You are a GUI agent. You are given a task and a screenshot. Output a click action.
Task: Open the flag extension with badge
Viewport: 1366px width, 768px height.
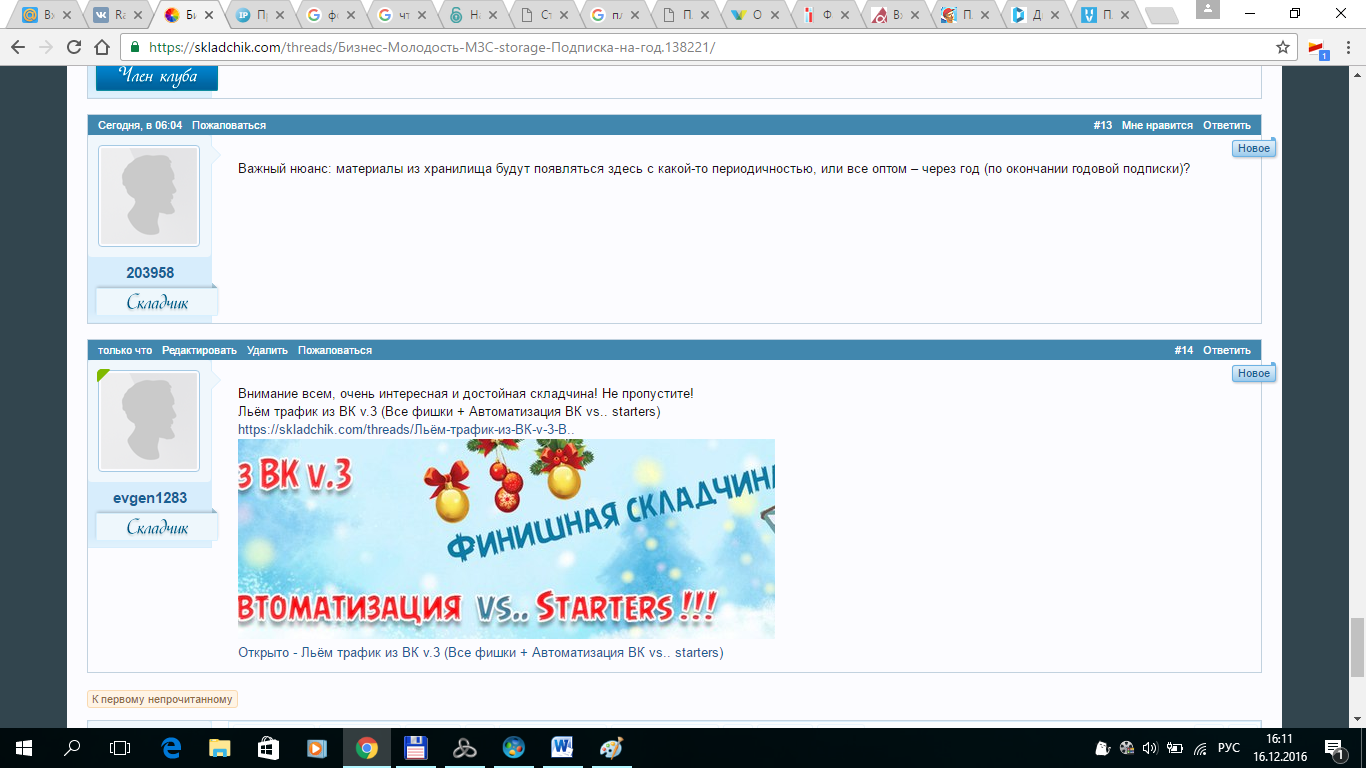click(x=1318, y=48)
